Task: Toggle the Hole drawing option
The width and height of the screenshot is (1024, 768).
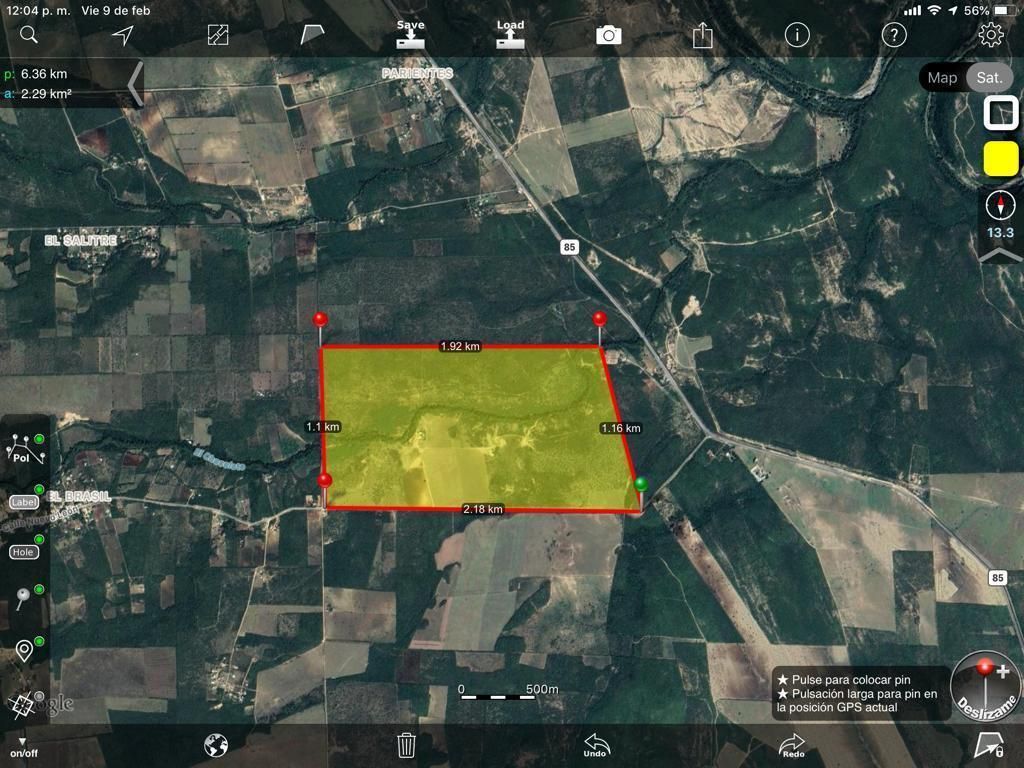Action: [24, 551]
